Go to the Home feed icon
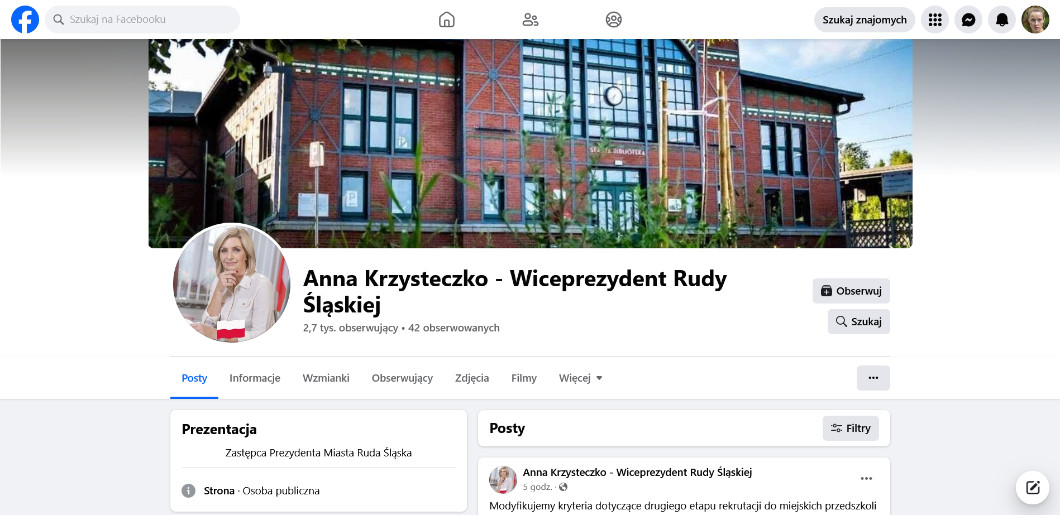 click(447, 19)
